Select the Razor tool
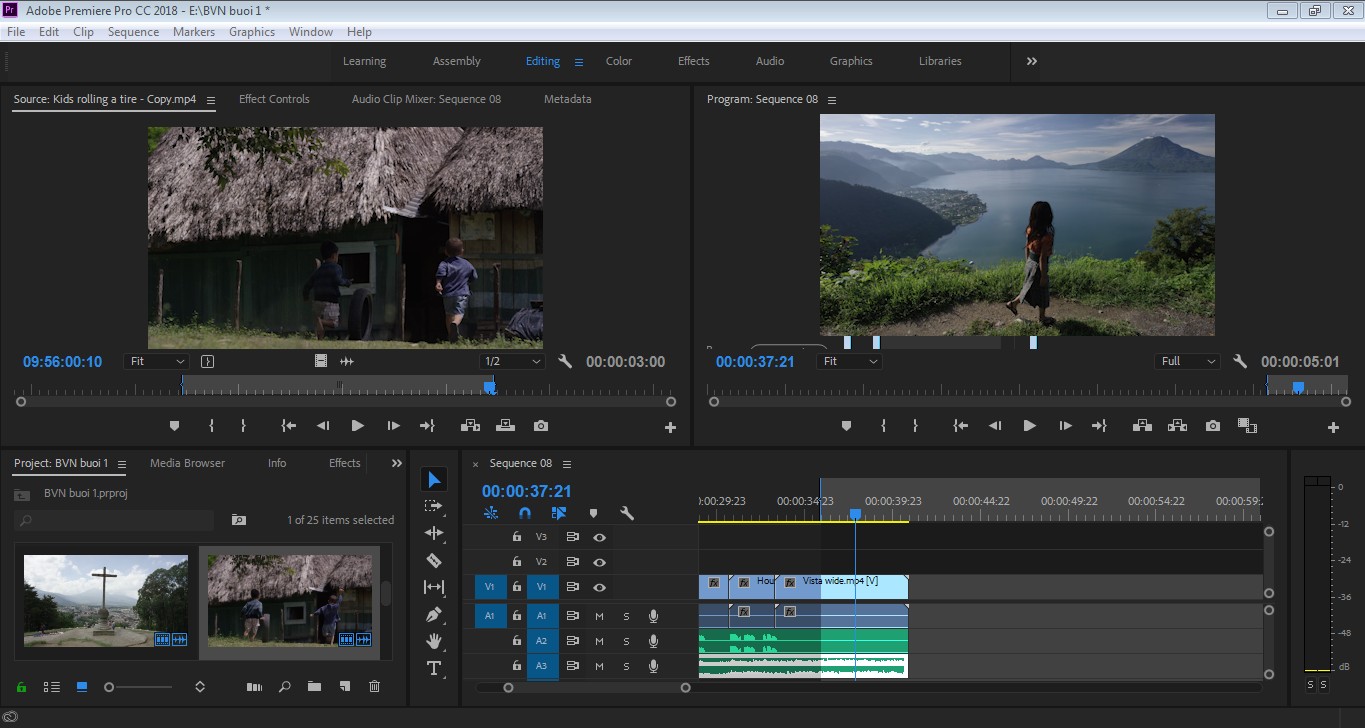 point(434,560)
